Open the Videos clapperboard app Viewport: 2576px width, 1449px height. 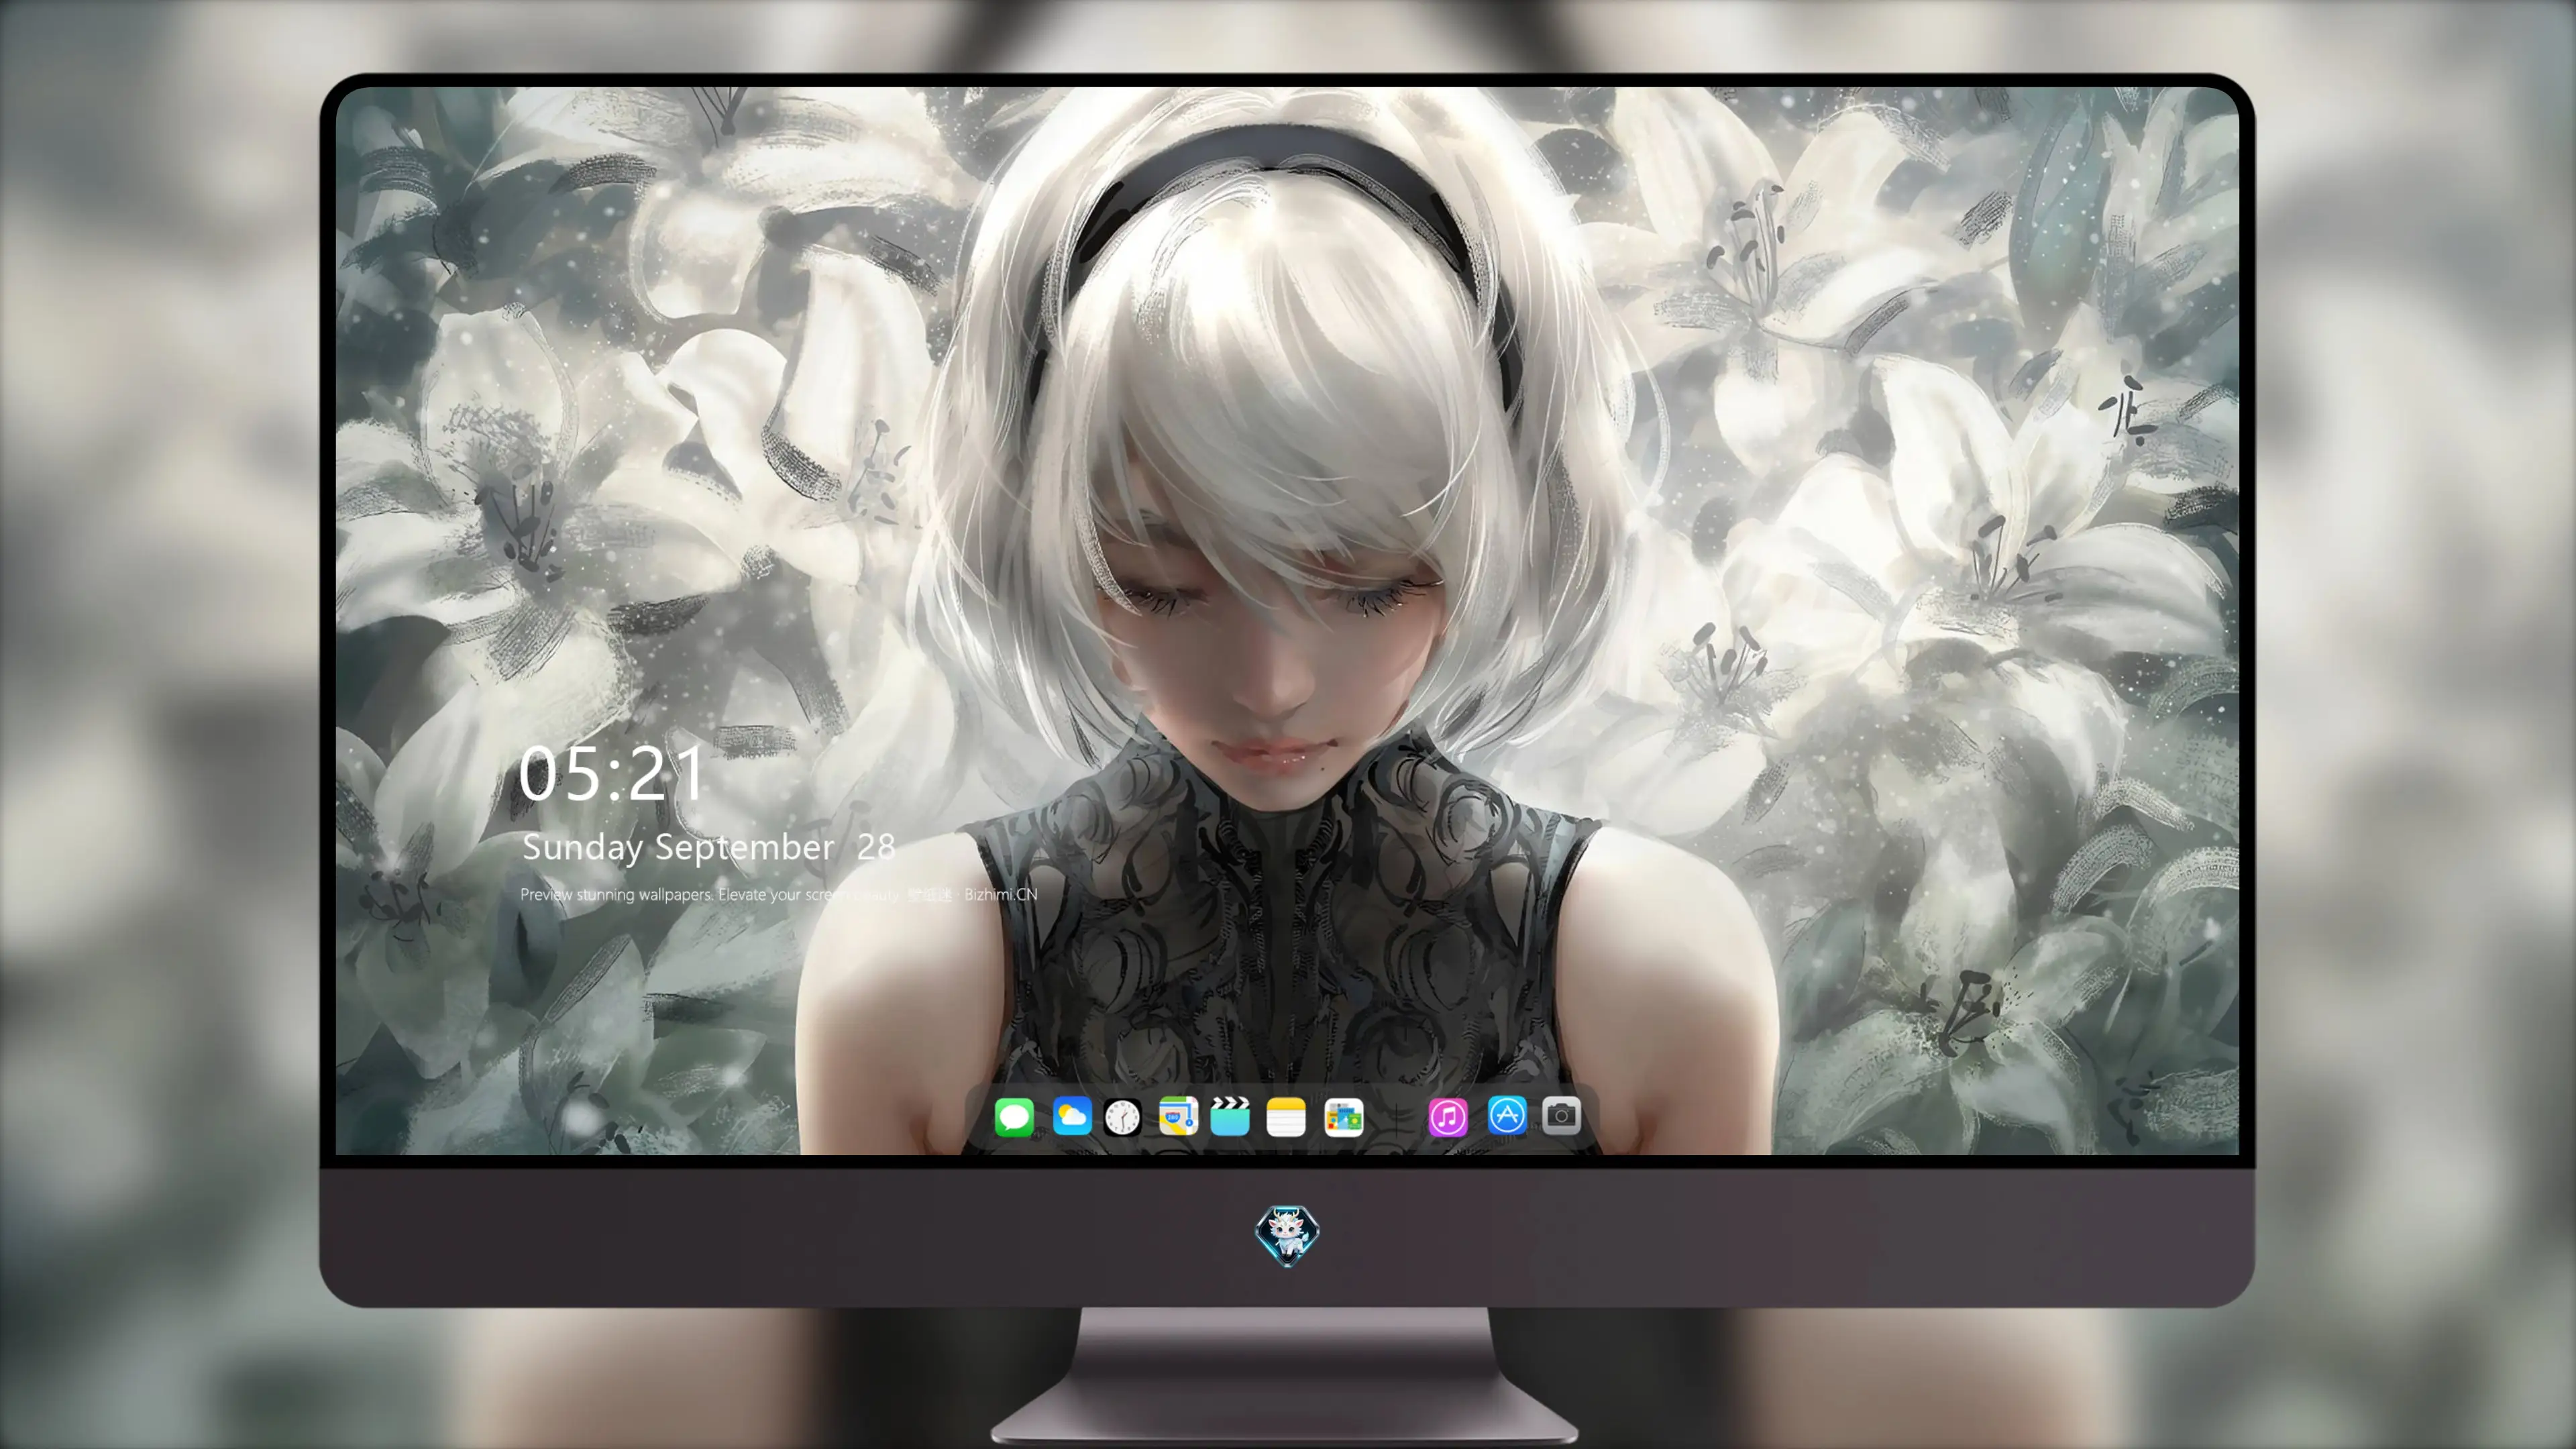[x=1230, y=1116]
